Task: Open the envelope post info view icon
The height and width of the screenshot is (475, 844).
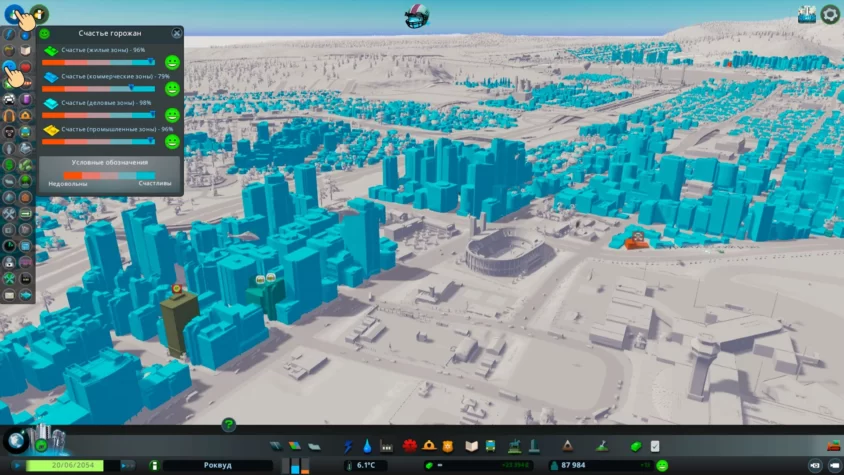Action: click(9, 295)
